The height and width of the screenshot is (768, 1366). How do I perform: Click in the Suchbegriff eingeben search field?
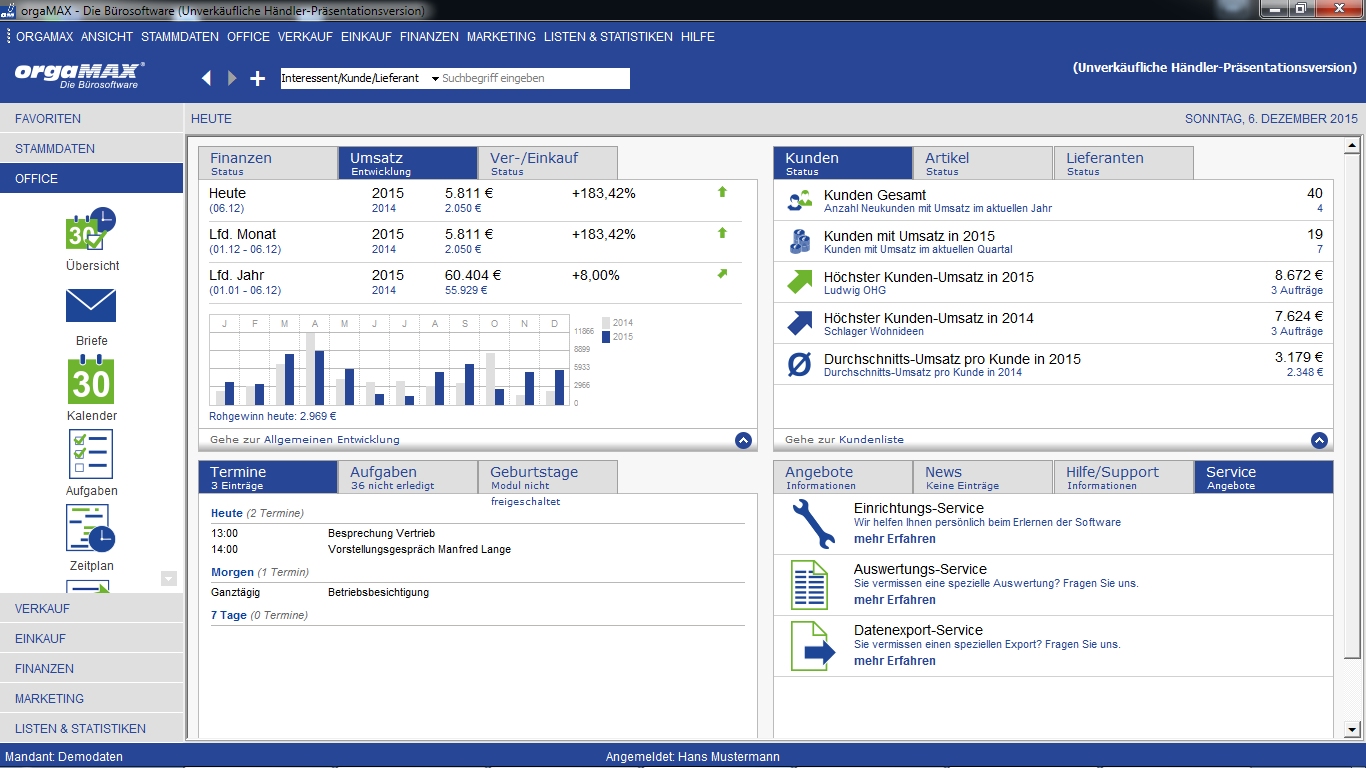pos(535,78)
